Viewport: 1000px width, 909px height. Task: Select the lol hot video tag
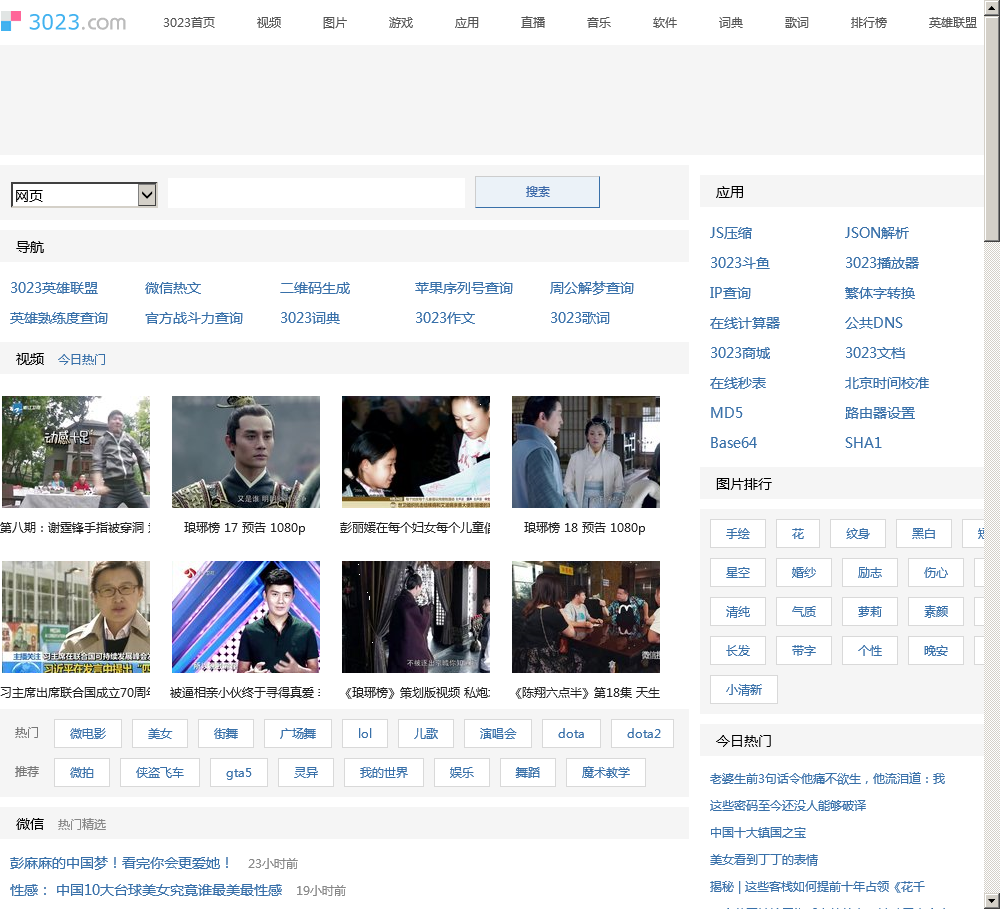tap(365, 734)
